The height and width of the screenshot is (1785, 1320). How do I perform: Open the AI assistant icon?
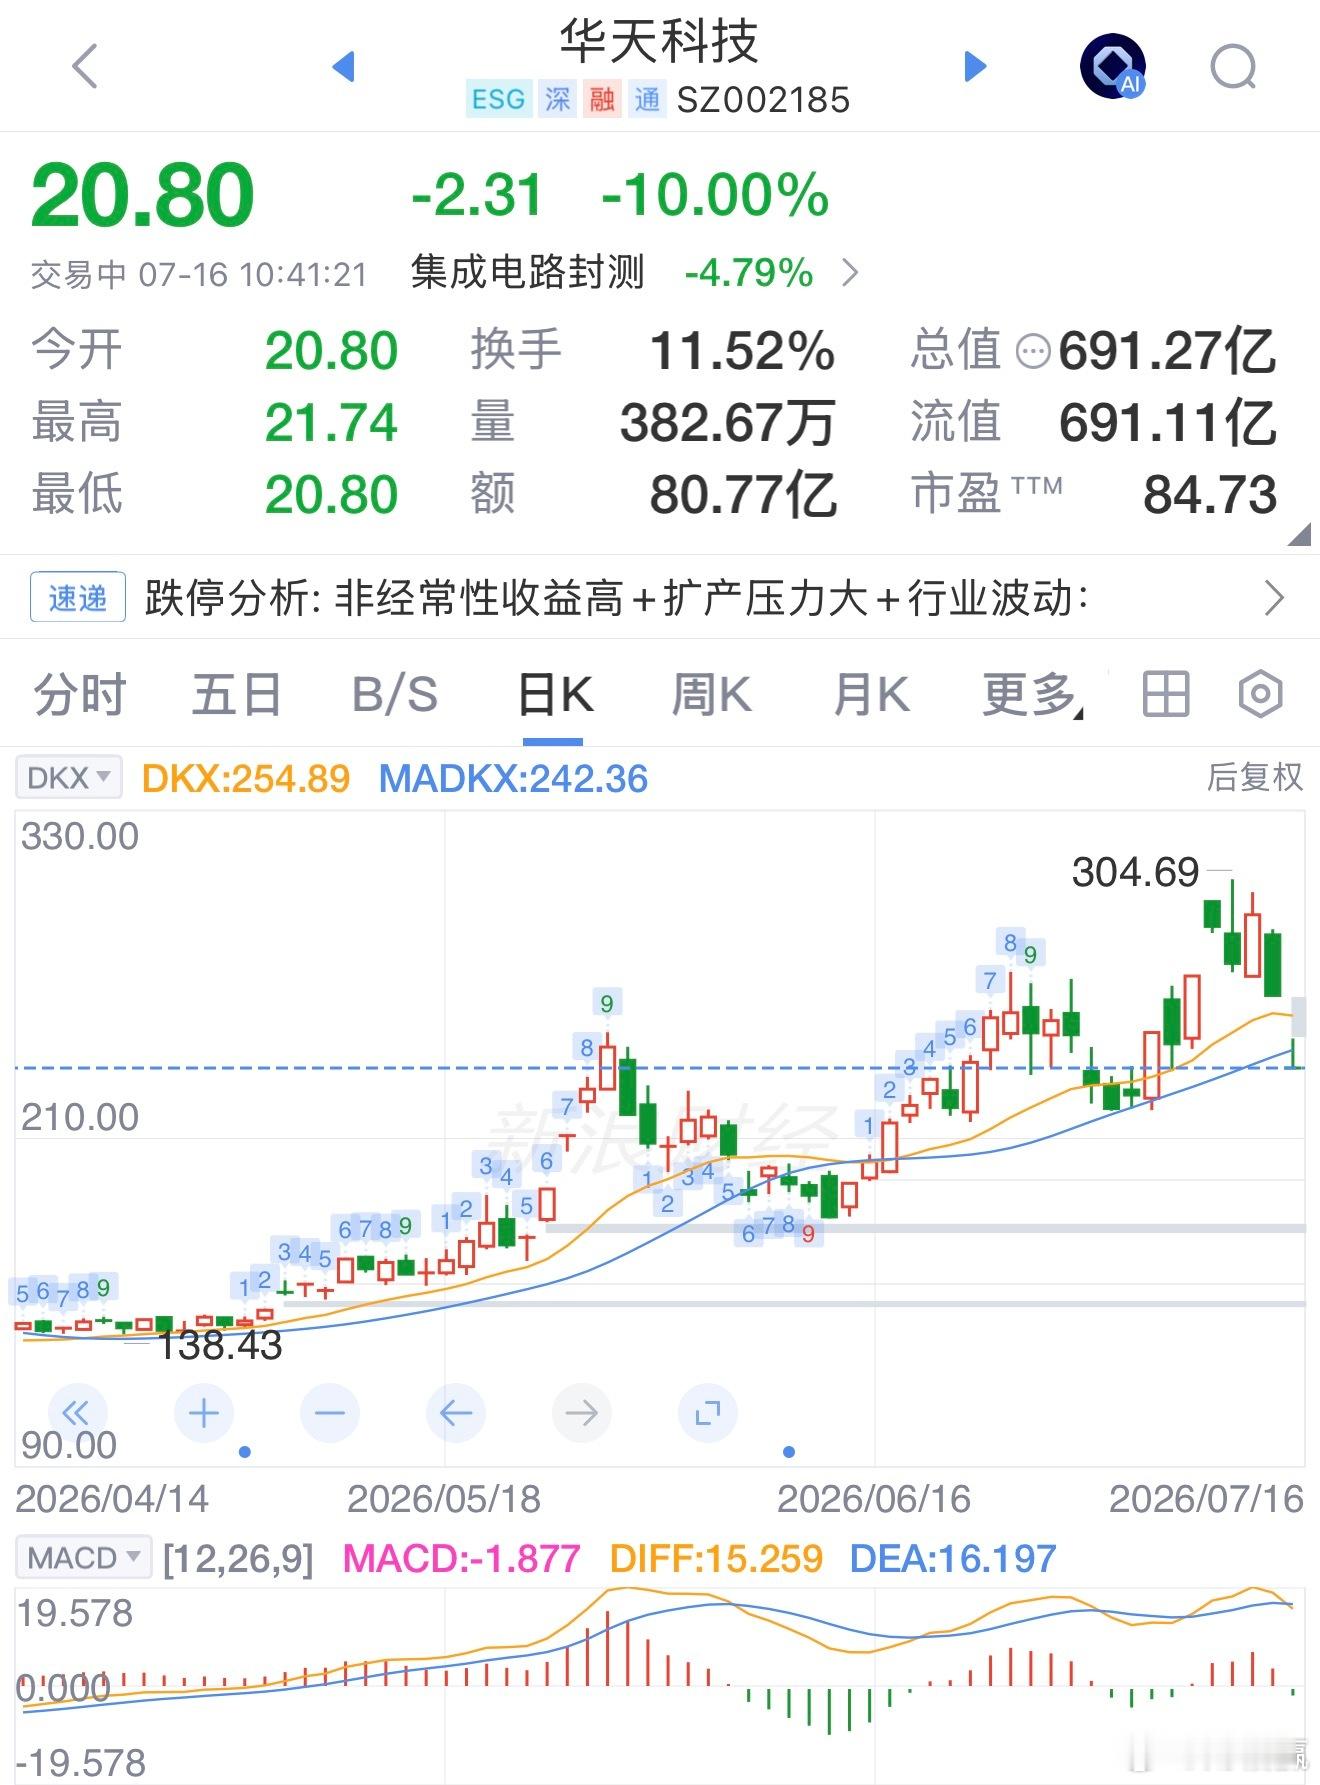click(x=1113, y=67)
